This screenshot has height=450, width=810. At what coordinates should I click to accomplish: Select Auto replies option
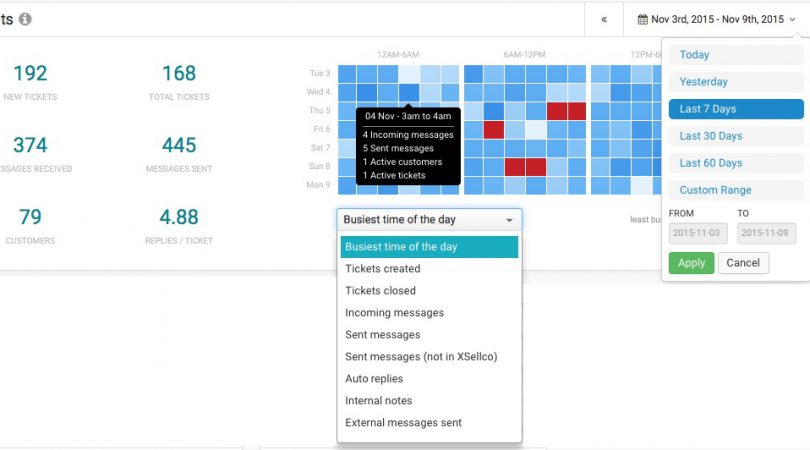click(x=374, y=379)
